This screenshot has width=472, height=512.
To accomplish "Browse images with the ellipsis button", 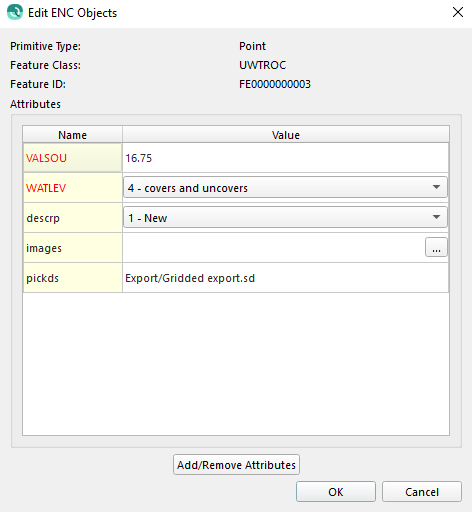I will (x=436, y=247).
